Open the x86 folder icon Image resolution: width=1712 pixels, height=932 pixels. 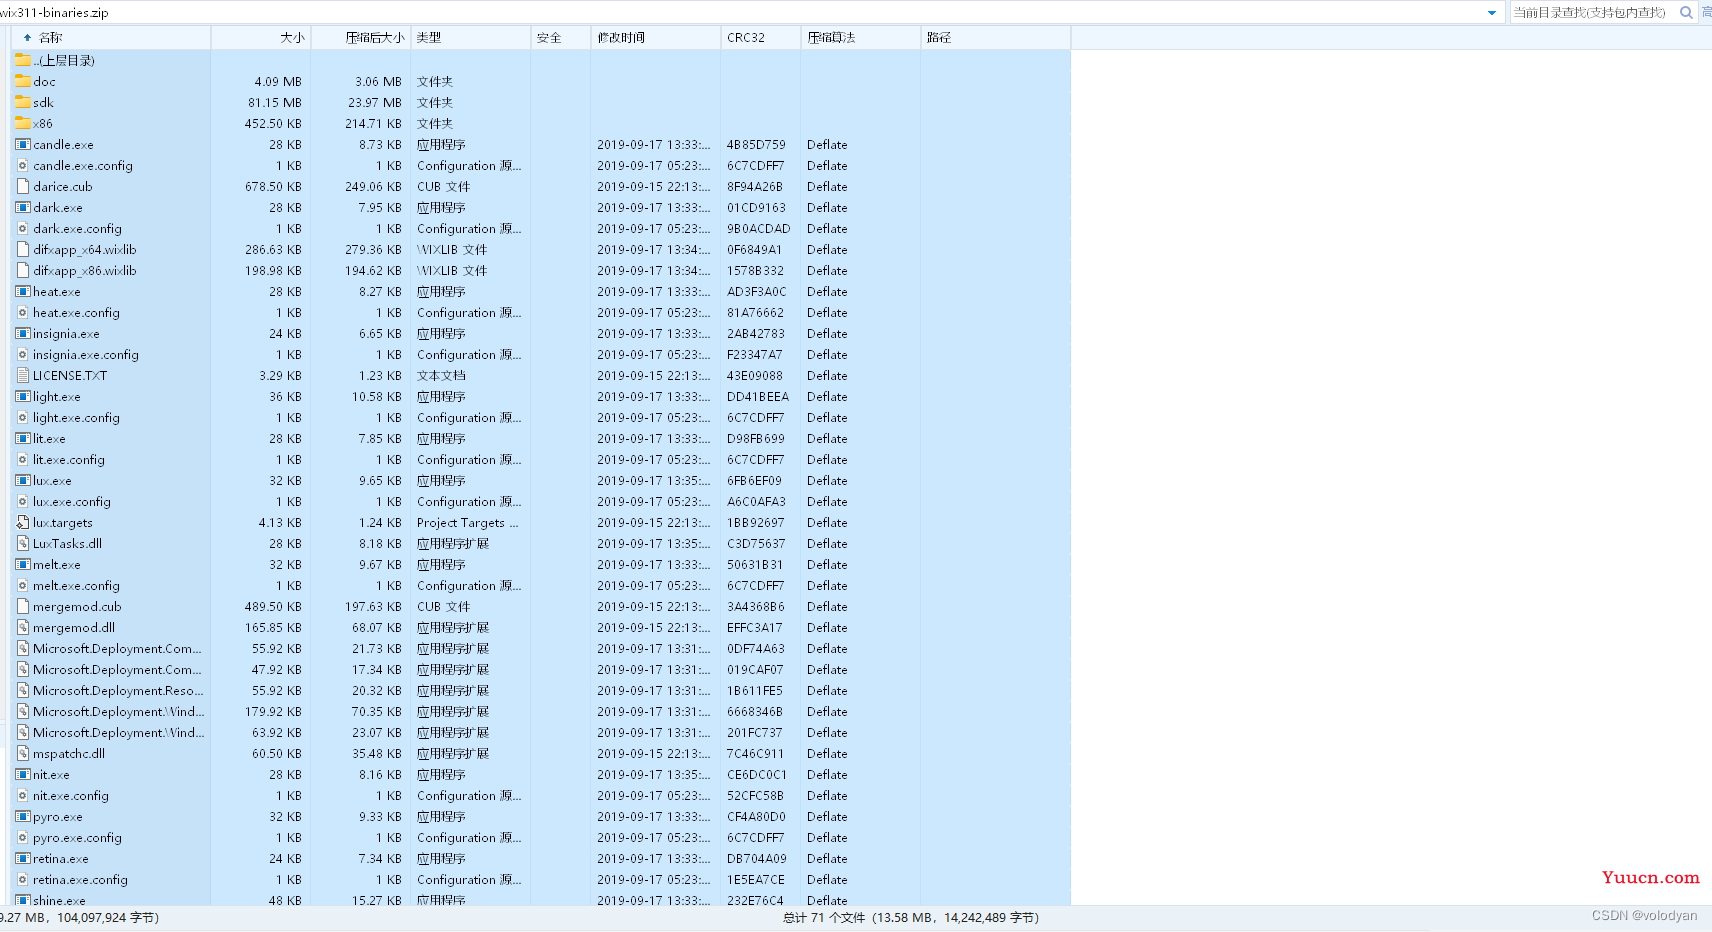pyautogui.click(x=23, y=123)
